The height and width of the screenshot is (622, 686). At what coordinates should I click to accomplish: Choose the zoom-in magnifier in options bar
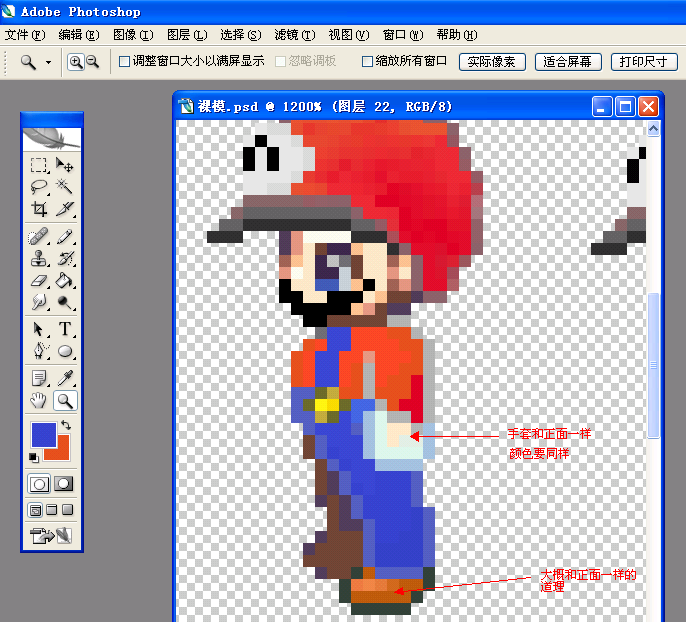tap(76, 62)
